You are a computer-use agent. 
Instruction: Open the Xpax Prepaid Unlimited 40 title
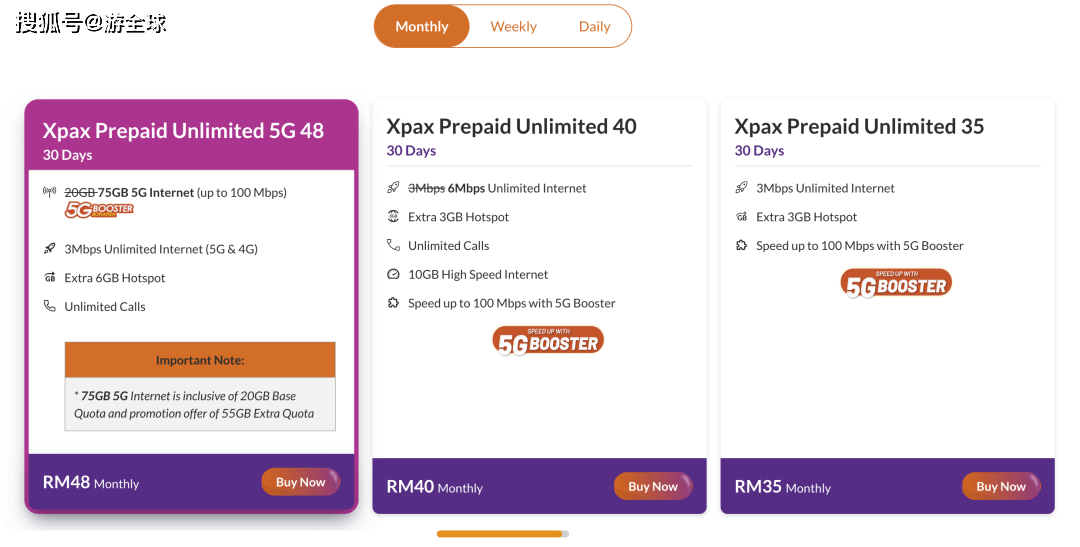pos(511,126)
